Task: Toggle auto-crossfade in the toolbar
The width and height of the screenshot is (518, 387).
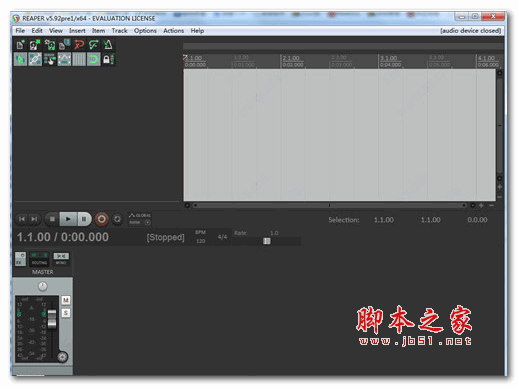Action: click(x=20, y=60)
